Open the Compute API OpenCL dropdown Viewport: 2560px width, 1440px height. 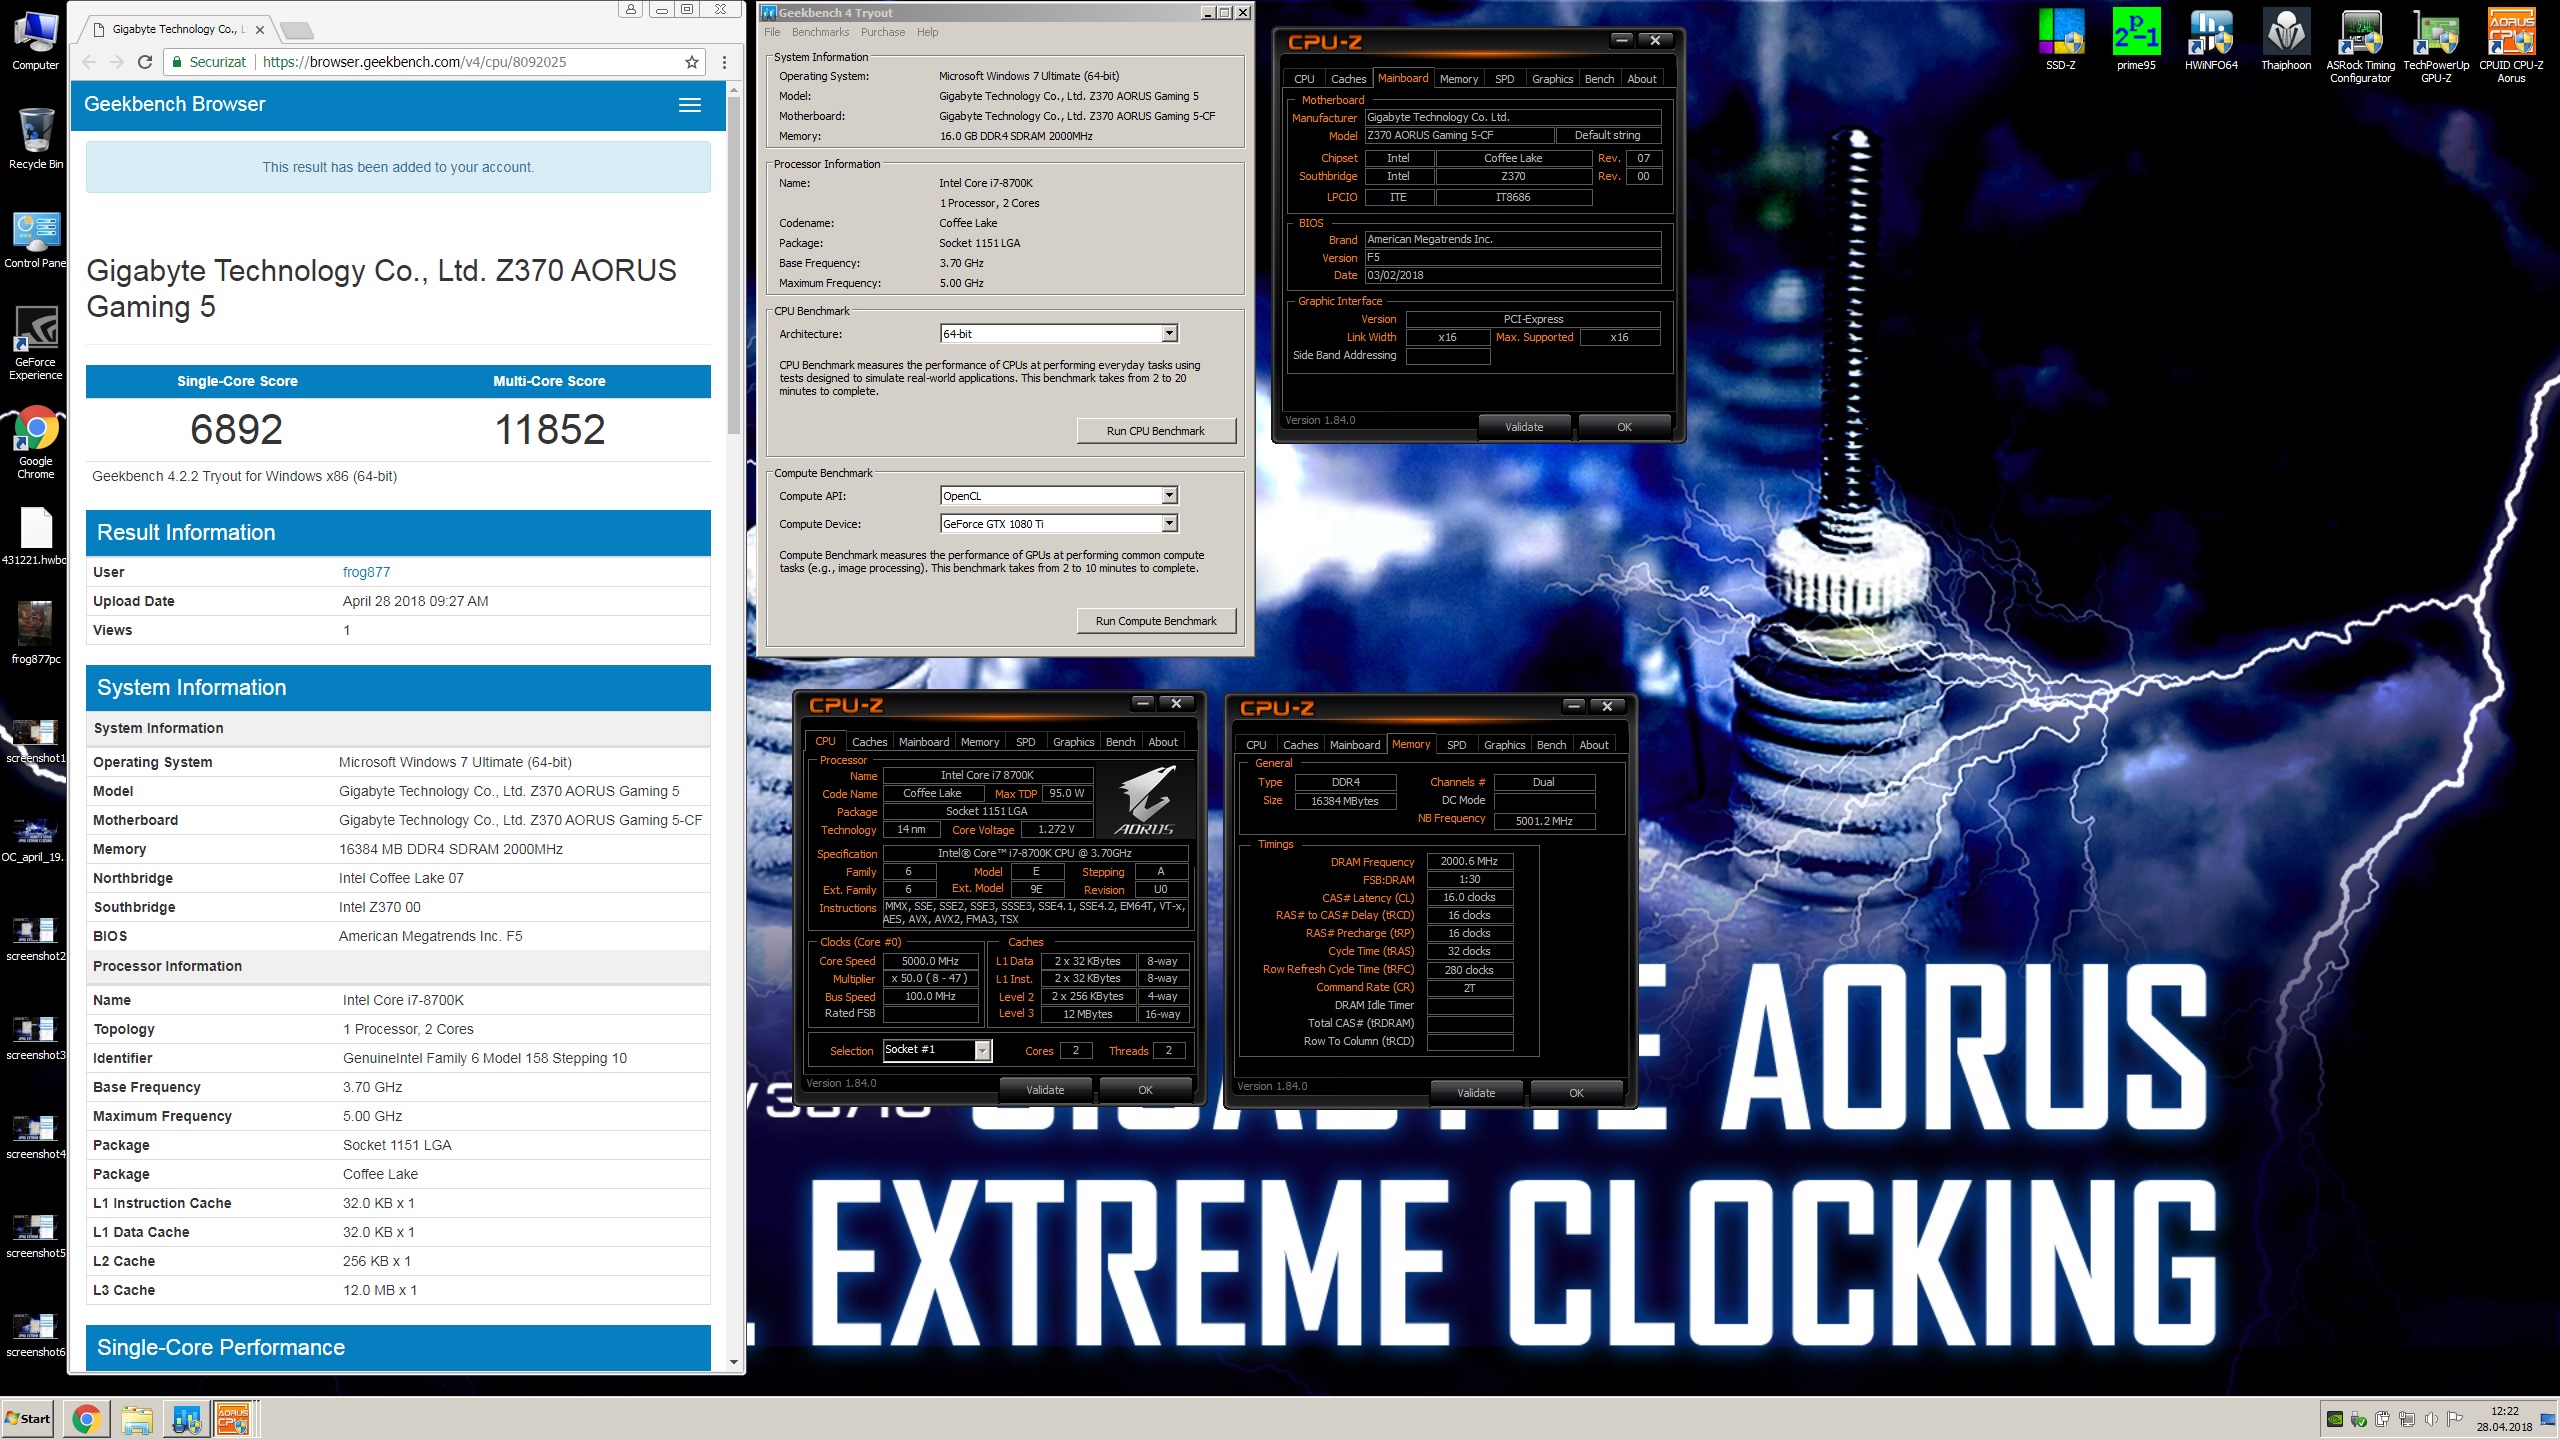coord(1169,496)
